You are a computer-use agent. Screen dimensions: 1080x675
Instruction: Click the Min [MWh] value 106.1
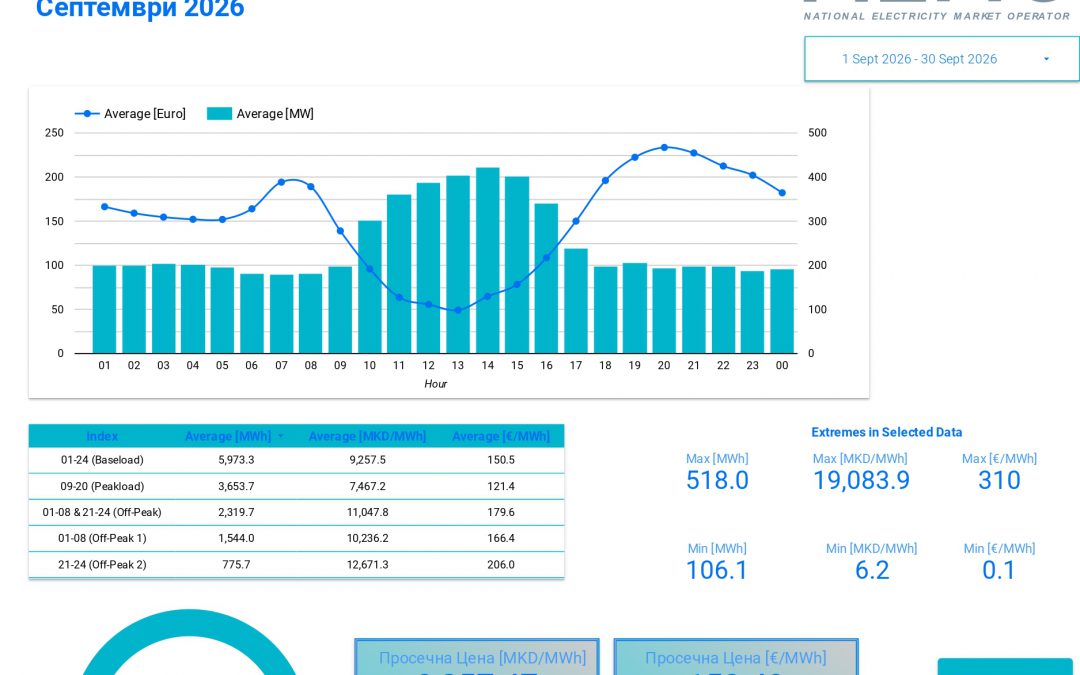point(717,570)
